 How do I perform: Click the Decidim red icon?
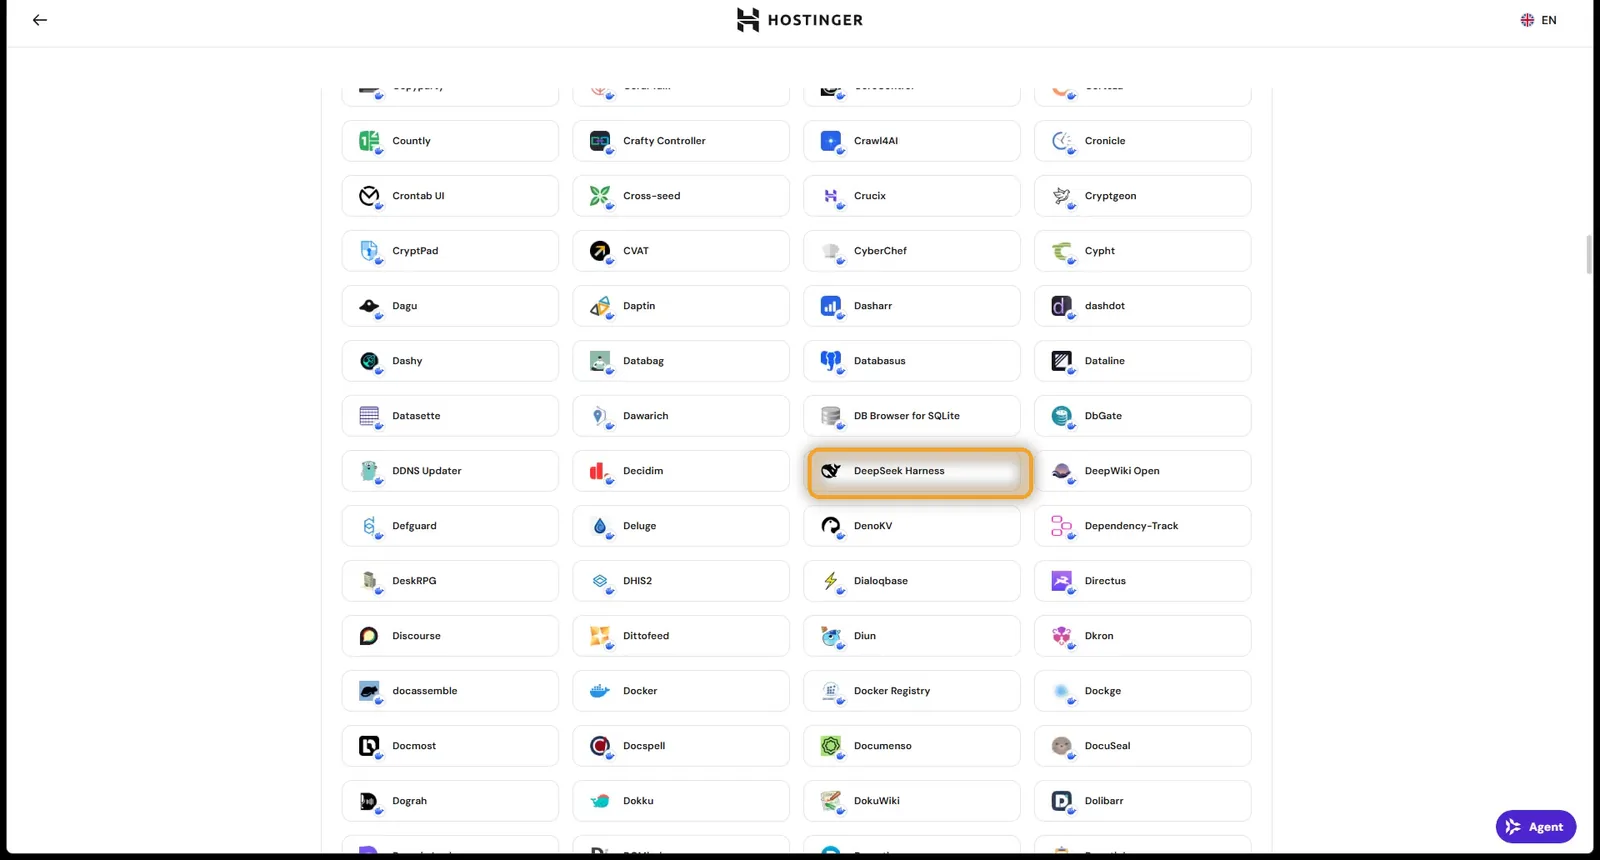point(600,471)
